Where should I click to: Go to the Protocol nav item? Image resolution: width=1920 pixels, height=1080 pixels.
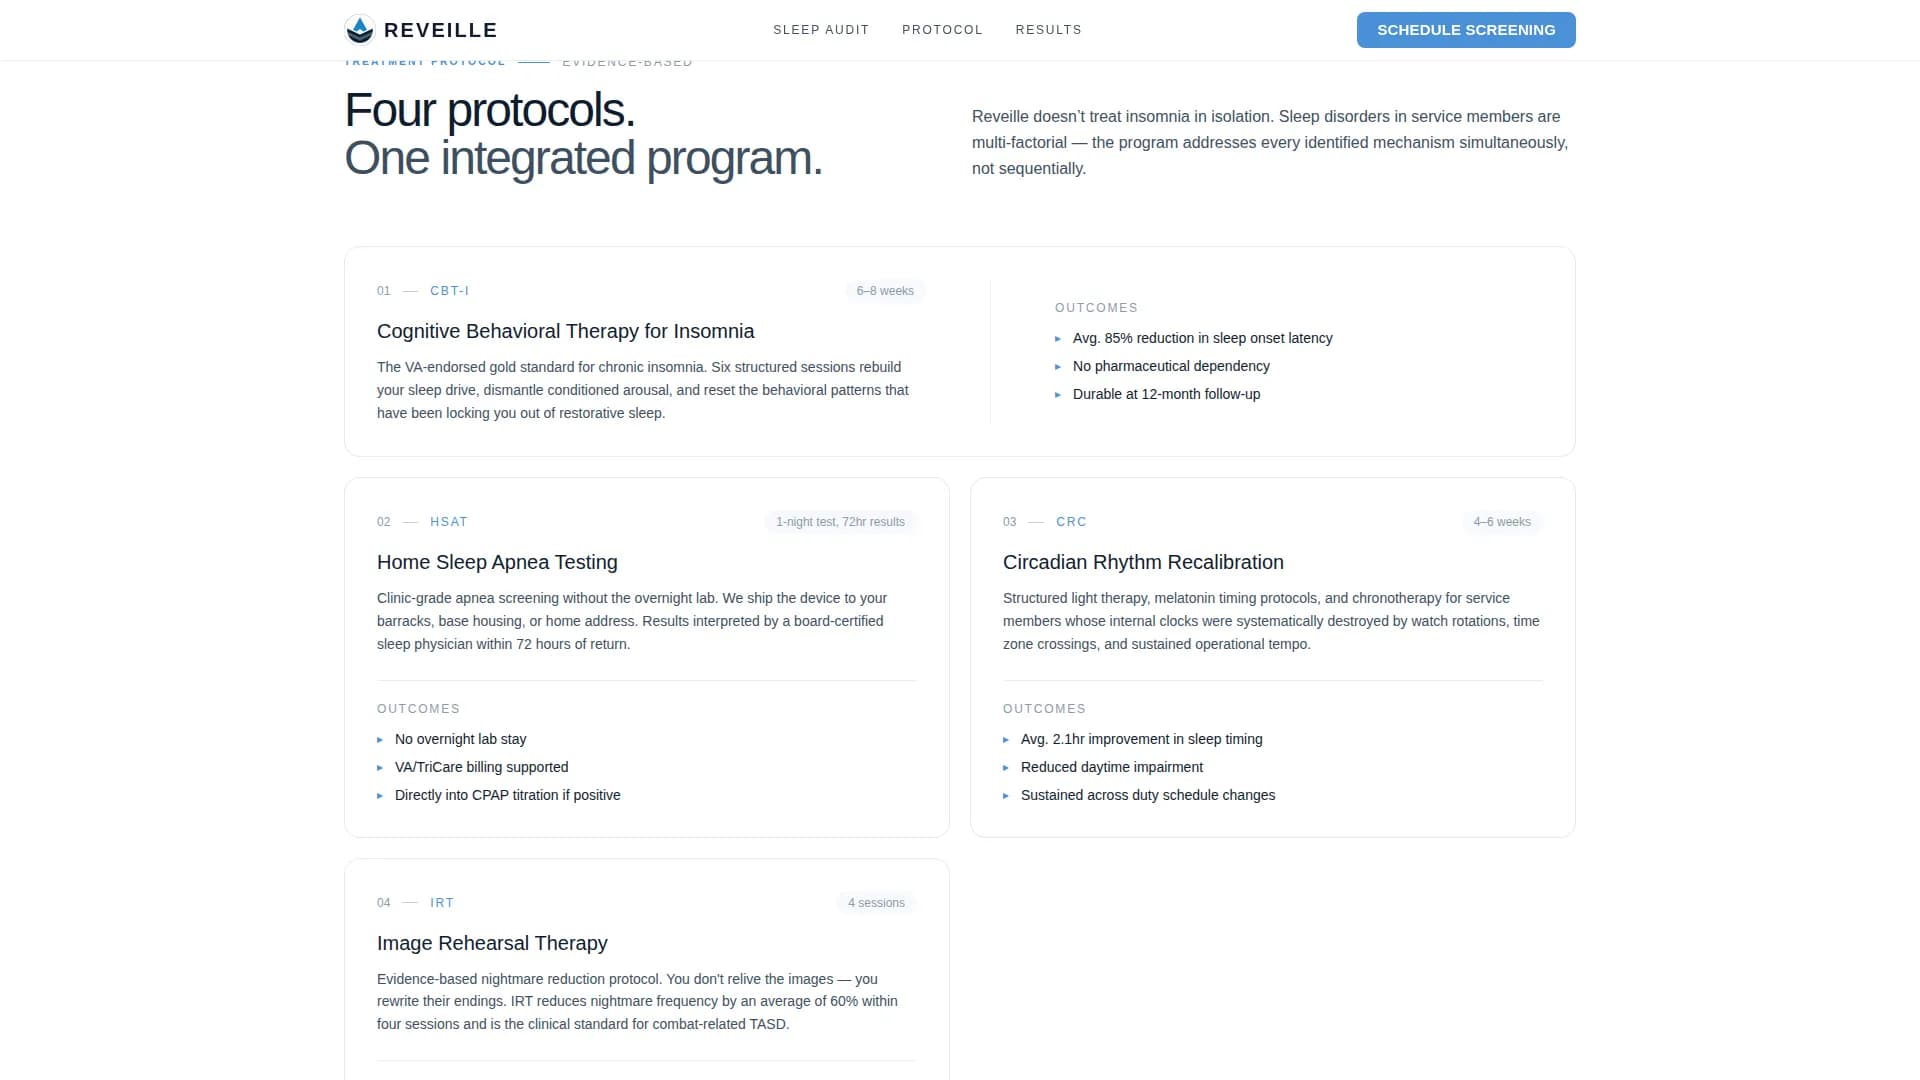(x=942, y=30)
